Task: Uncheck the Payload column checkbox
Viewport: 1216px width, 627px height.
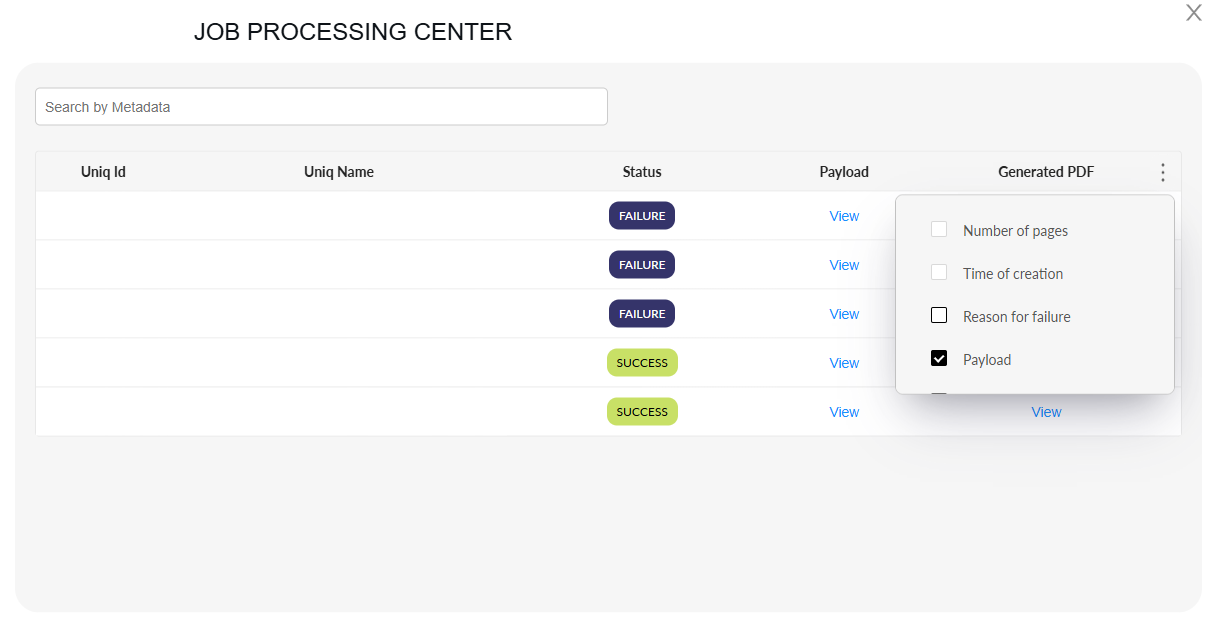Action: (x=939, y=359)
